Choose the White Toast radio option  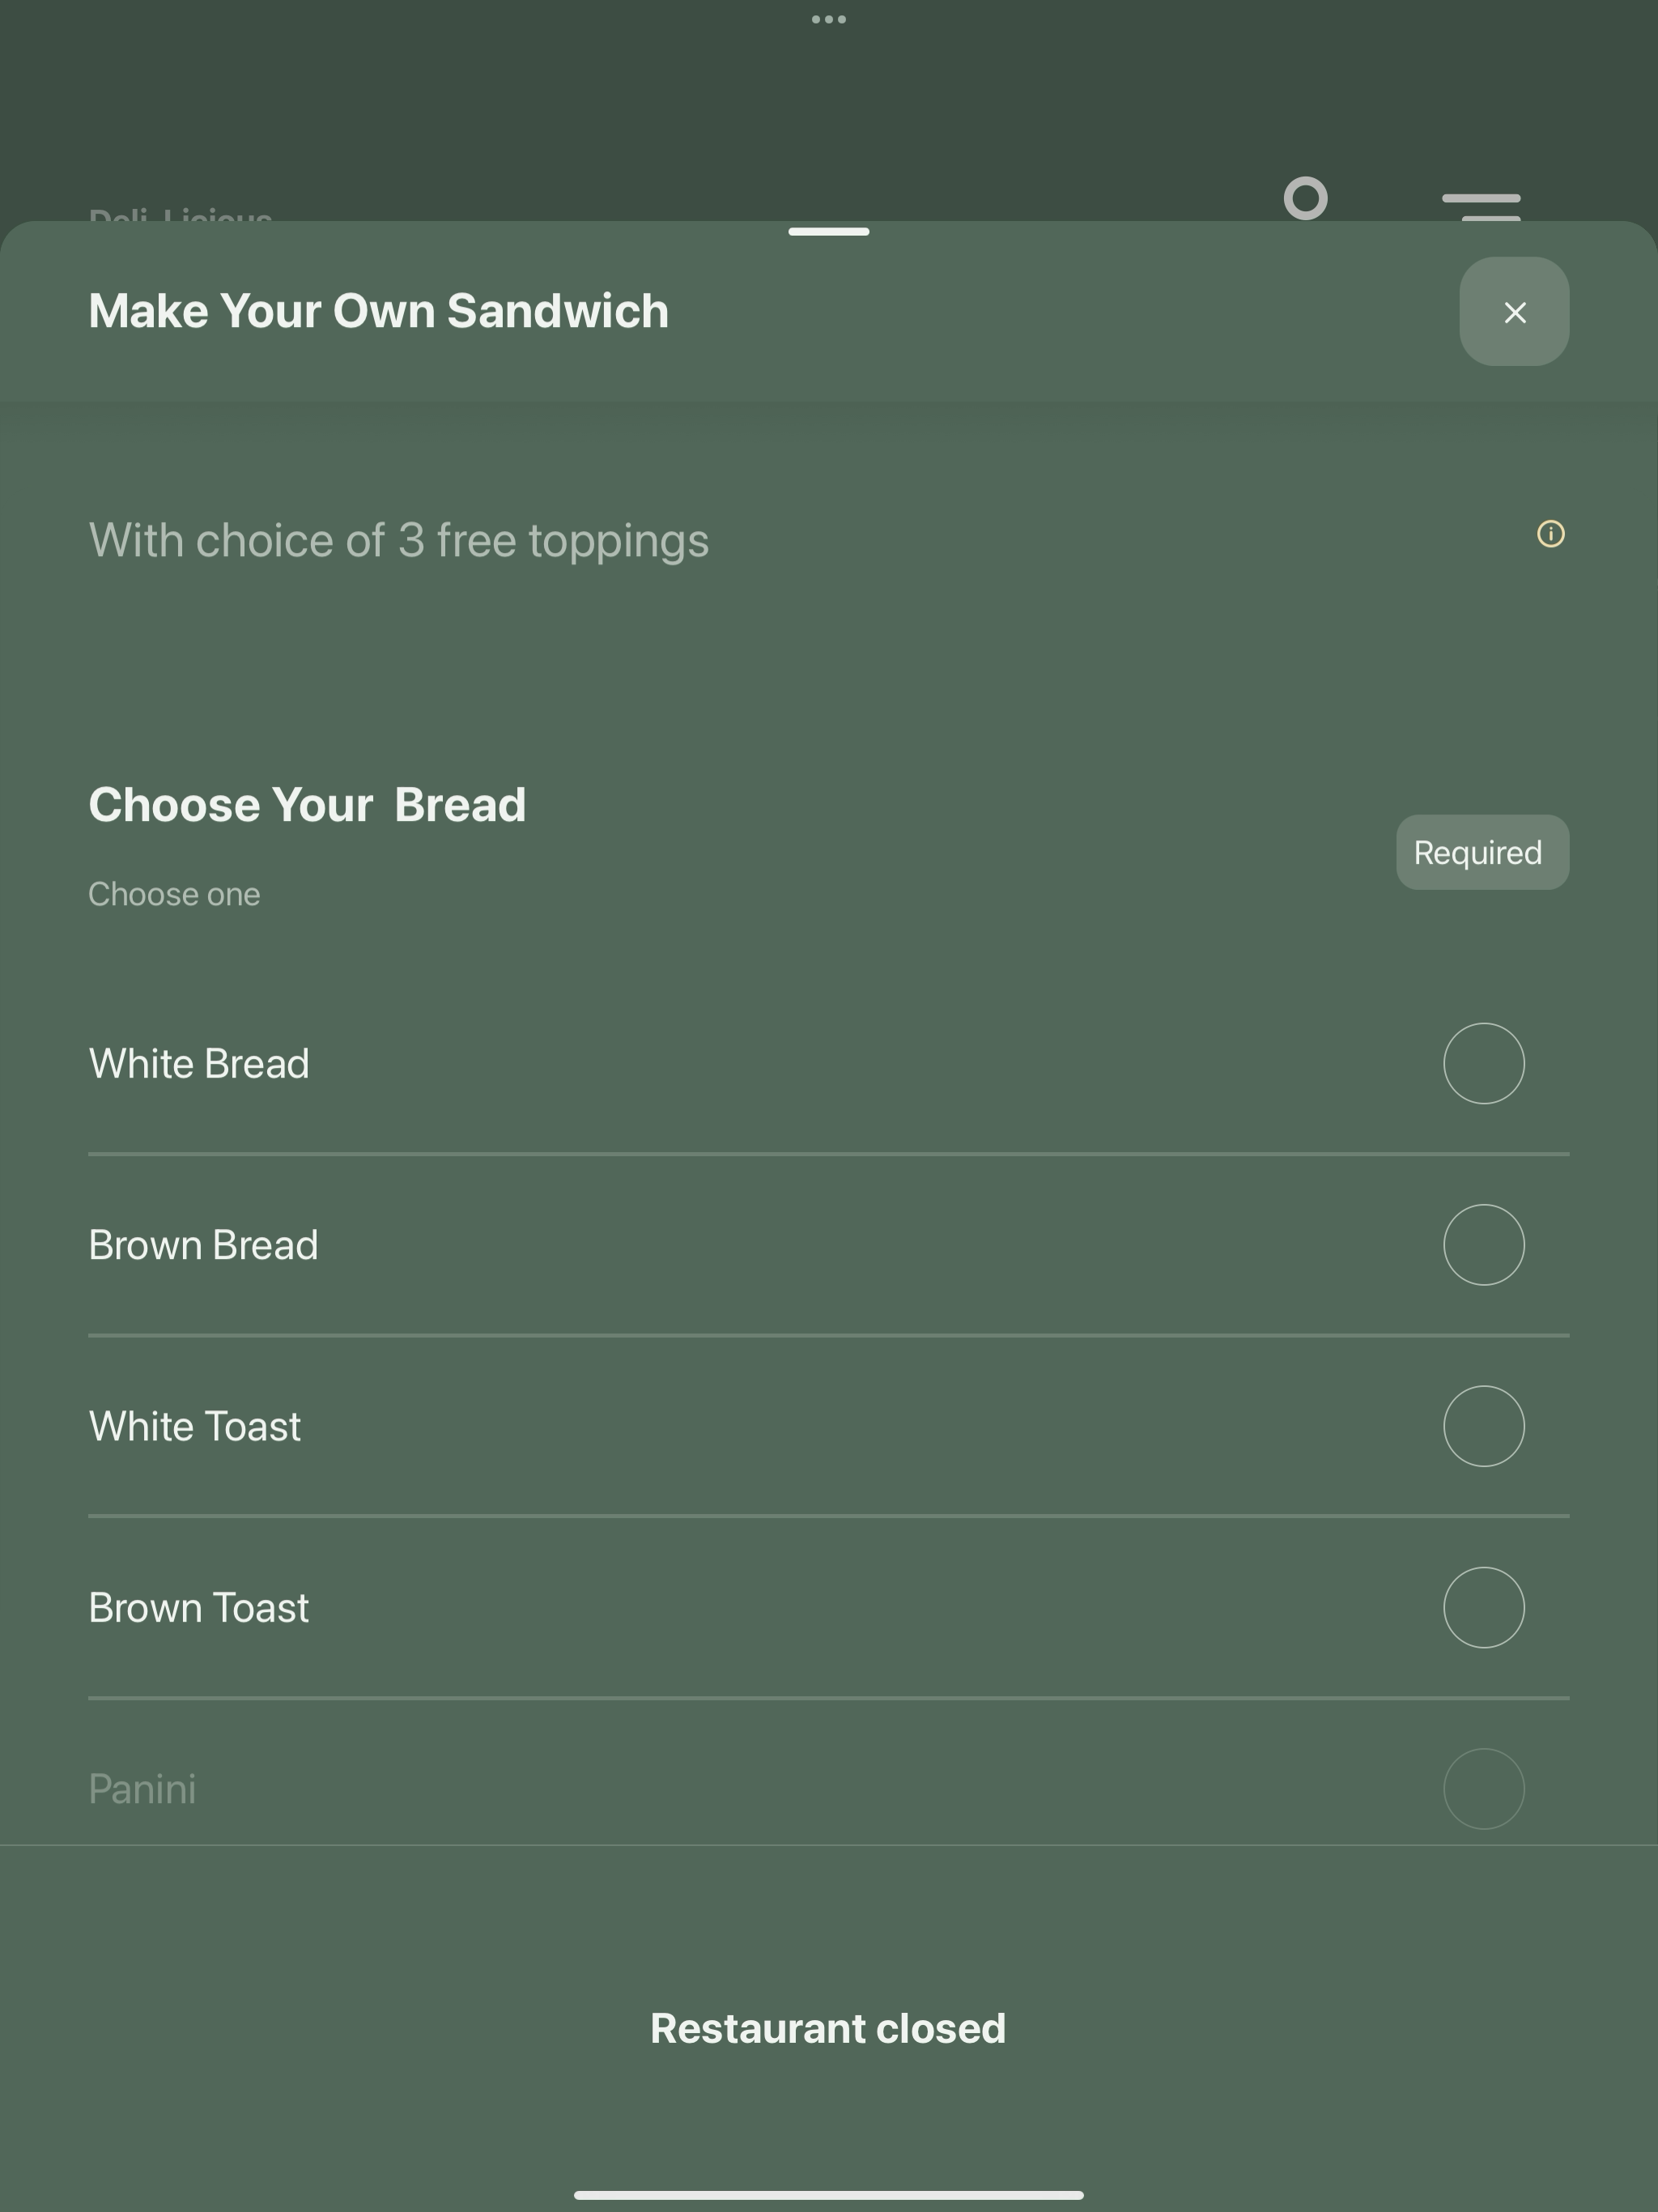(1484, 1426)
